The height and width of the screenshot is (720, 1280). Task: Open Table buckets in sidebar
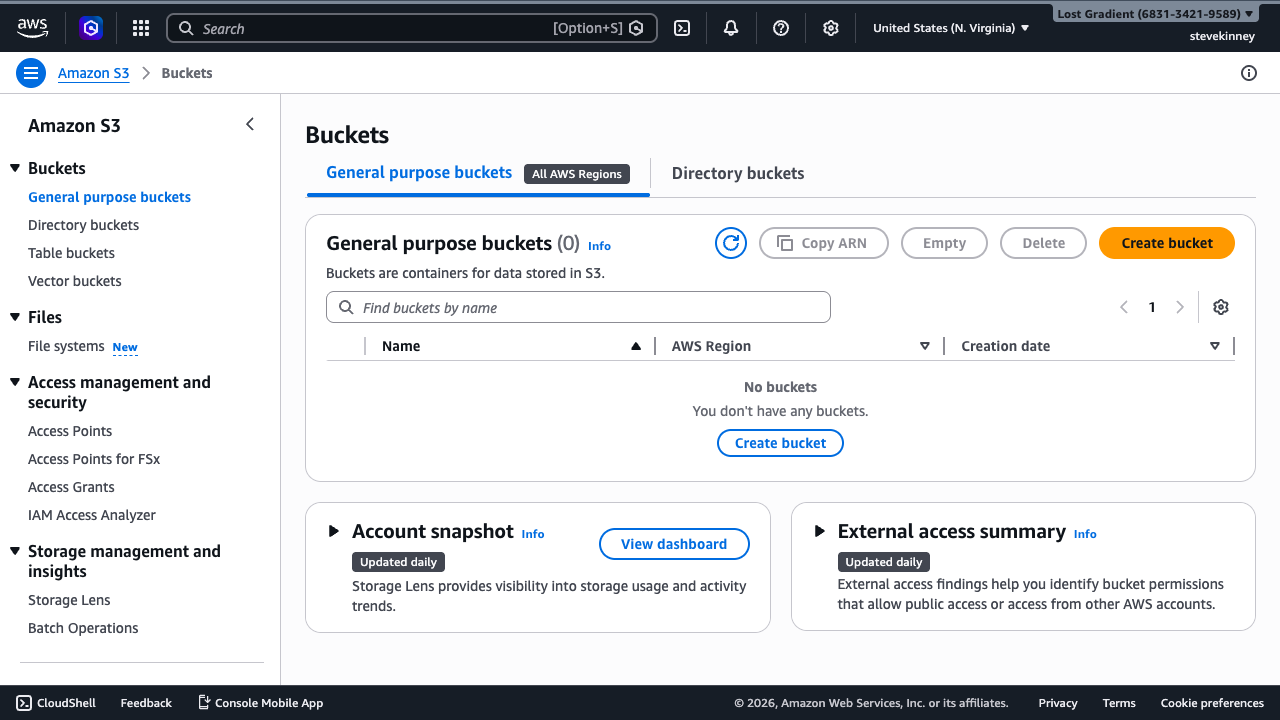71,253
